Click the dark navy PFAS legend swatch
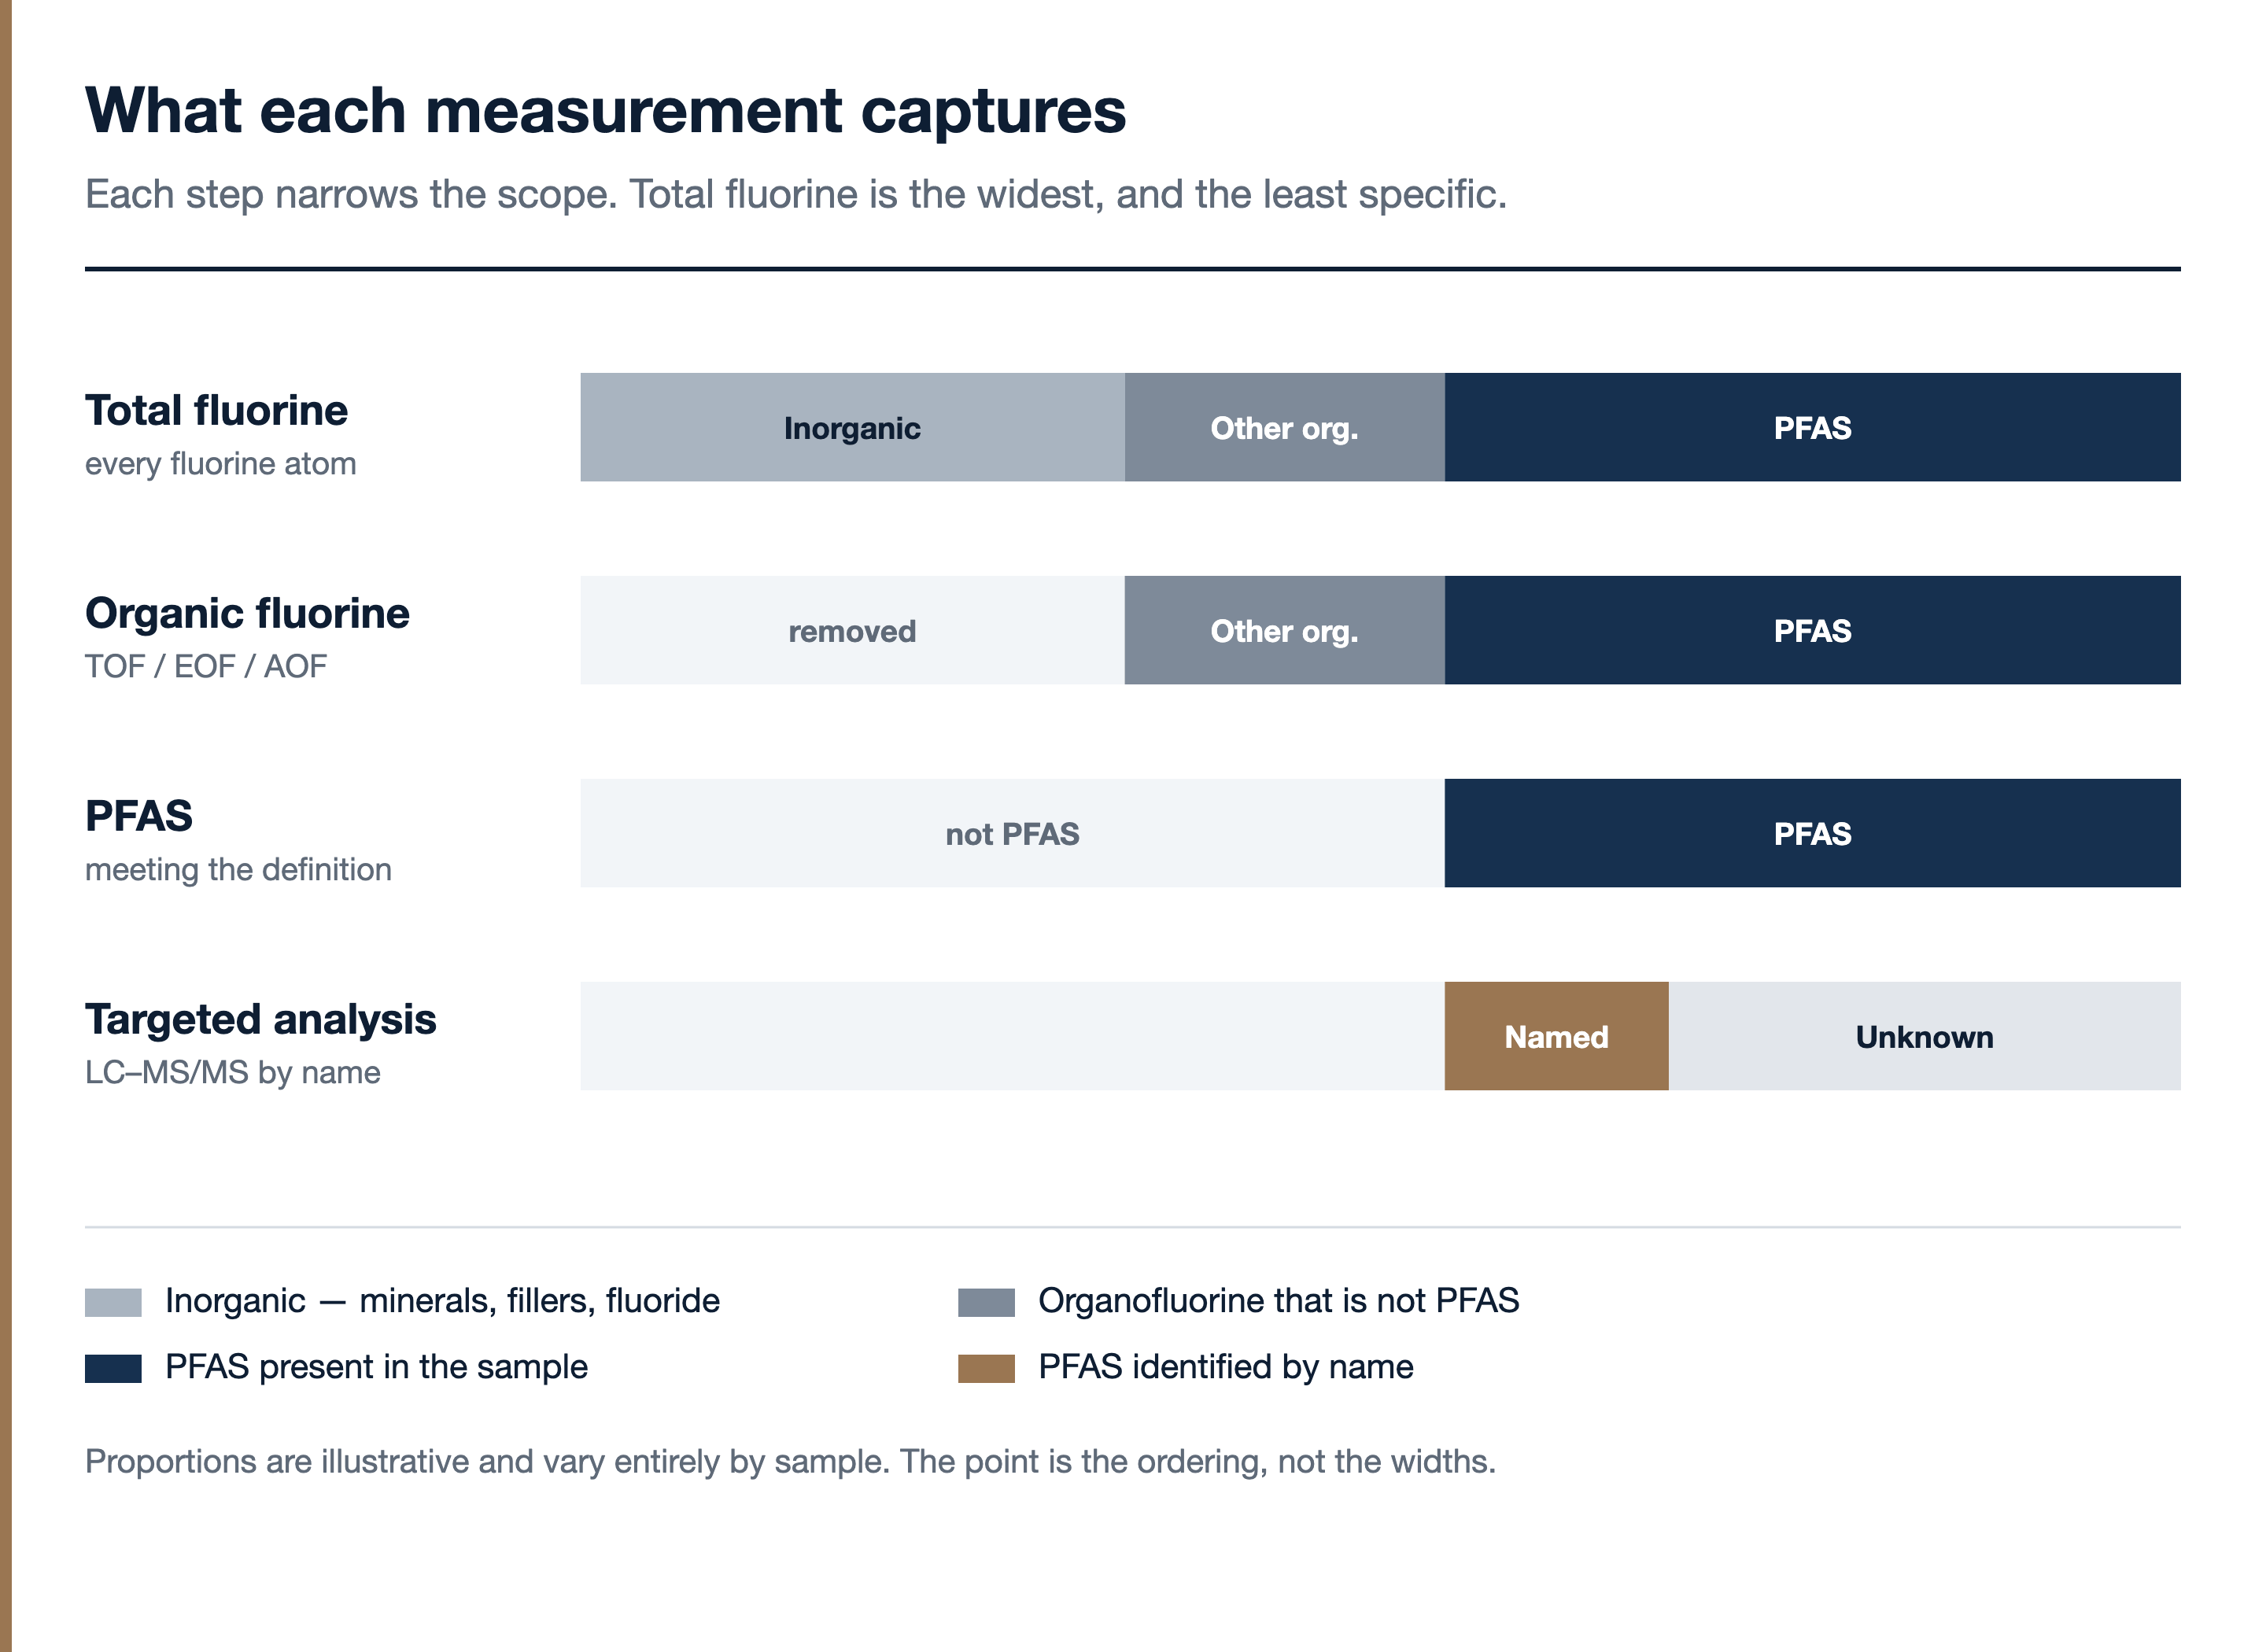The height and width of the screenshot is (1652, 2266). click(x=113, y=1368)
